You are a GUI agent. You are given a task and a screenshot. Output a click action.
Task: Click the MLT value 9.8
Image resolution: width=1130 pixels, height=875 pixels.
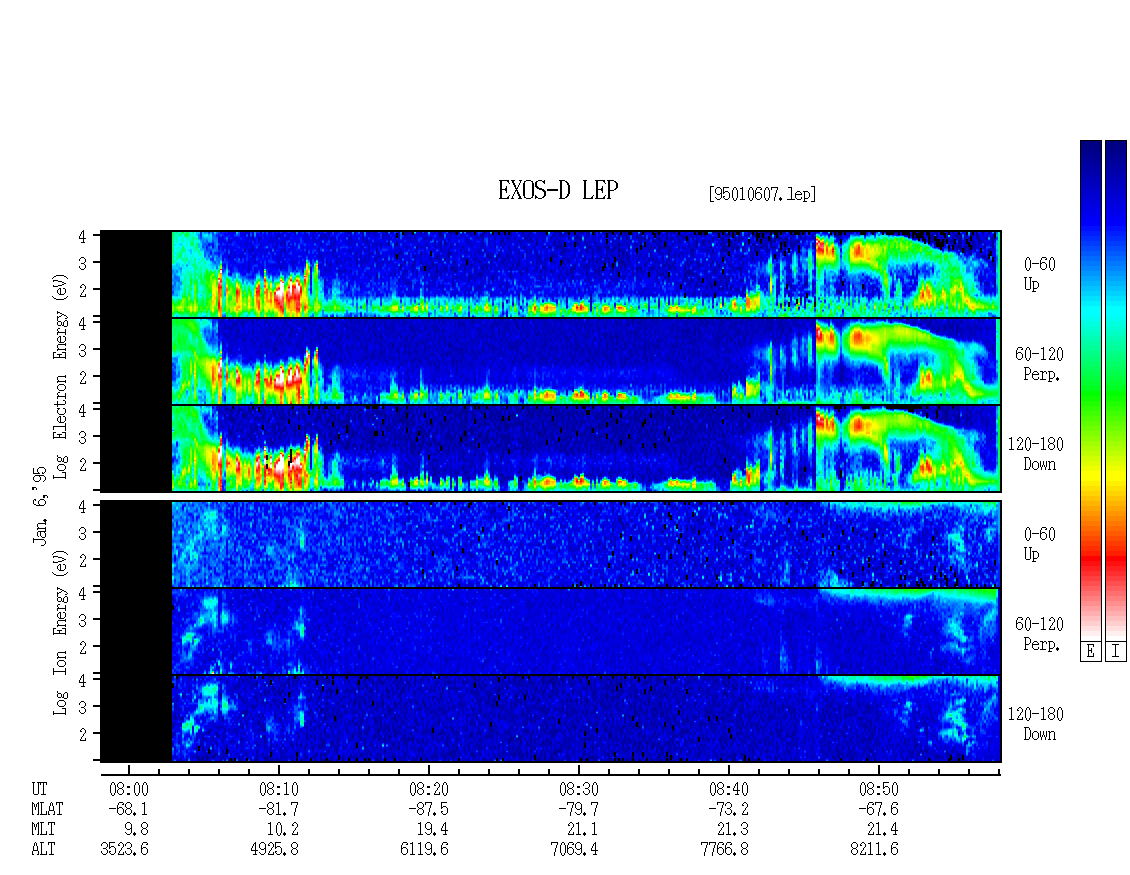coord(137,830)
